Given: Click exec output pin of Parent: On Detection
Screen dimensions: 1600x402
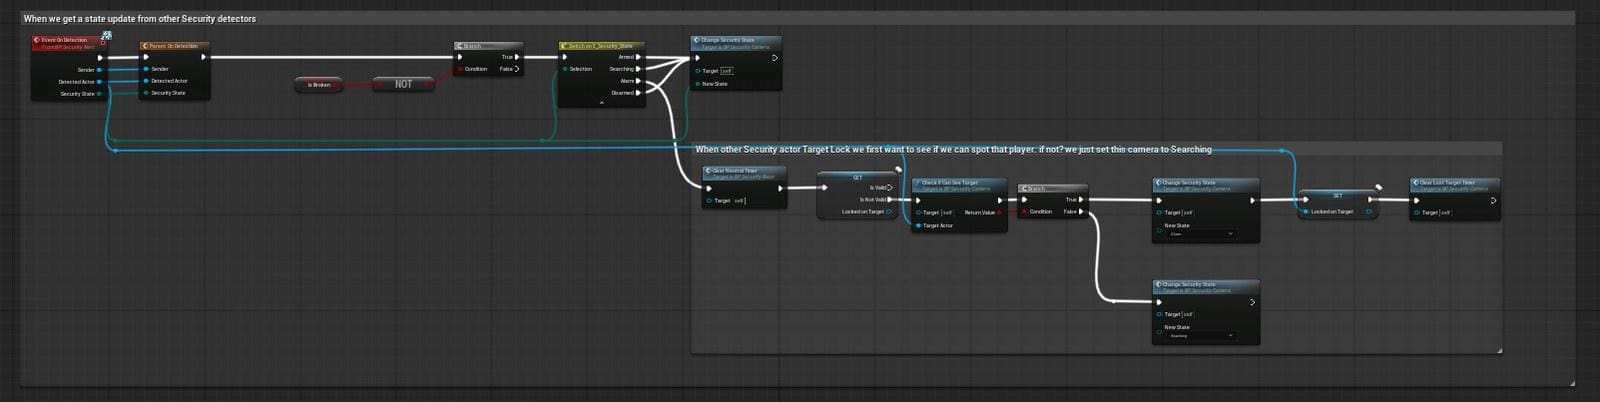Looking at the screenshot, I should click(x=203, y=57).
